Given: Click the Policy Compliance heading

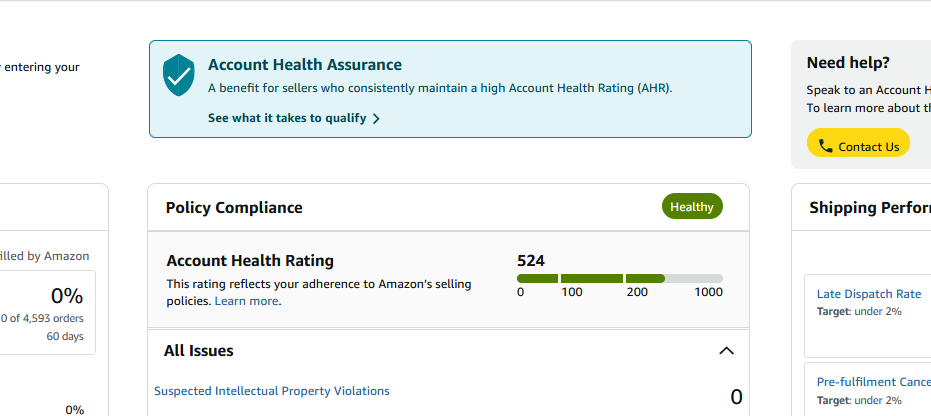Looking at the screenshot, I should tap(234, 208).
